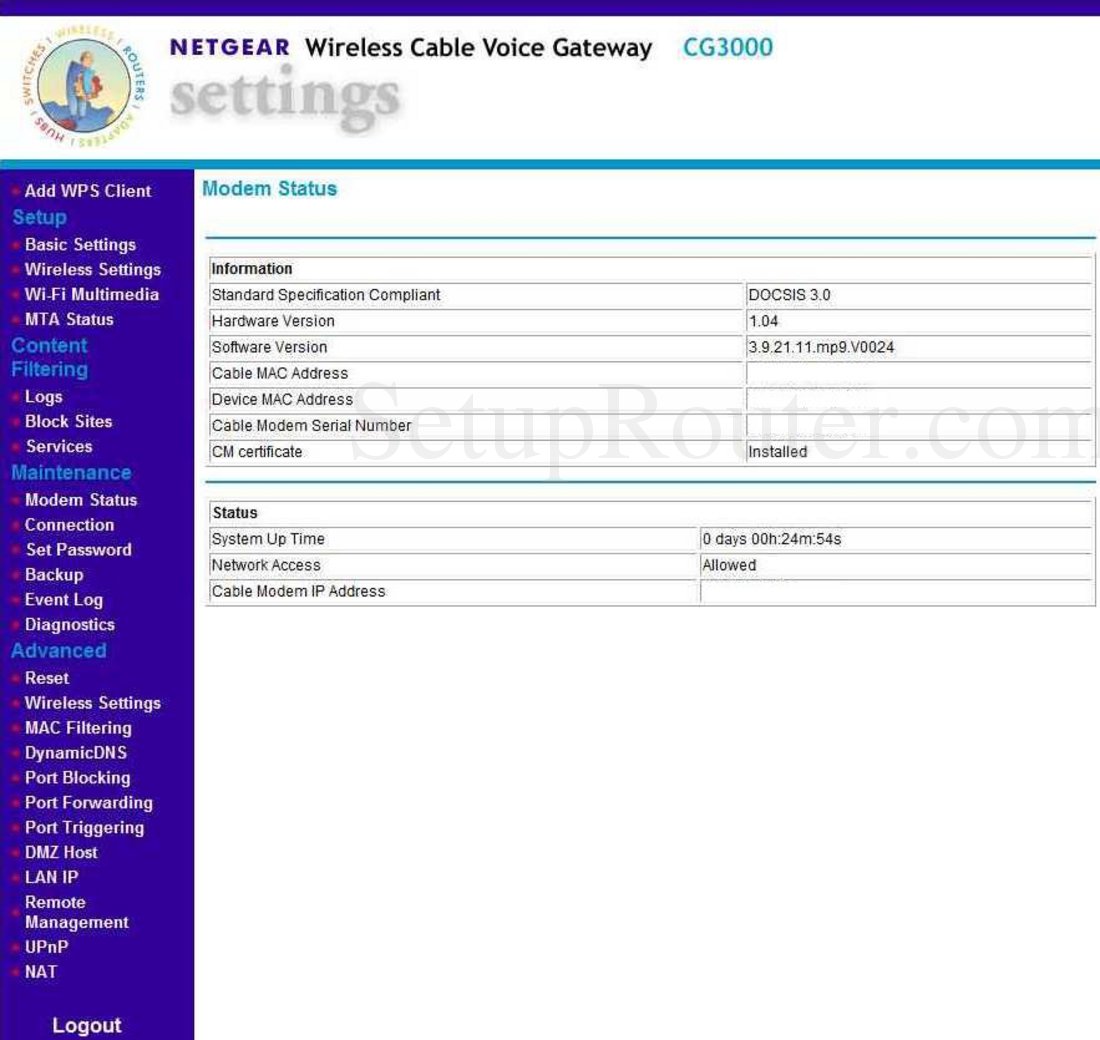Open the Port Forwarding page
Image resolution: width=1100 pixels, height=1040 pixels.
(x=90, y=802)
